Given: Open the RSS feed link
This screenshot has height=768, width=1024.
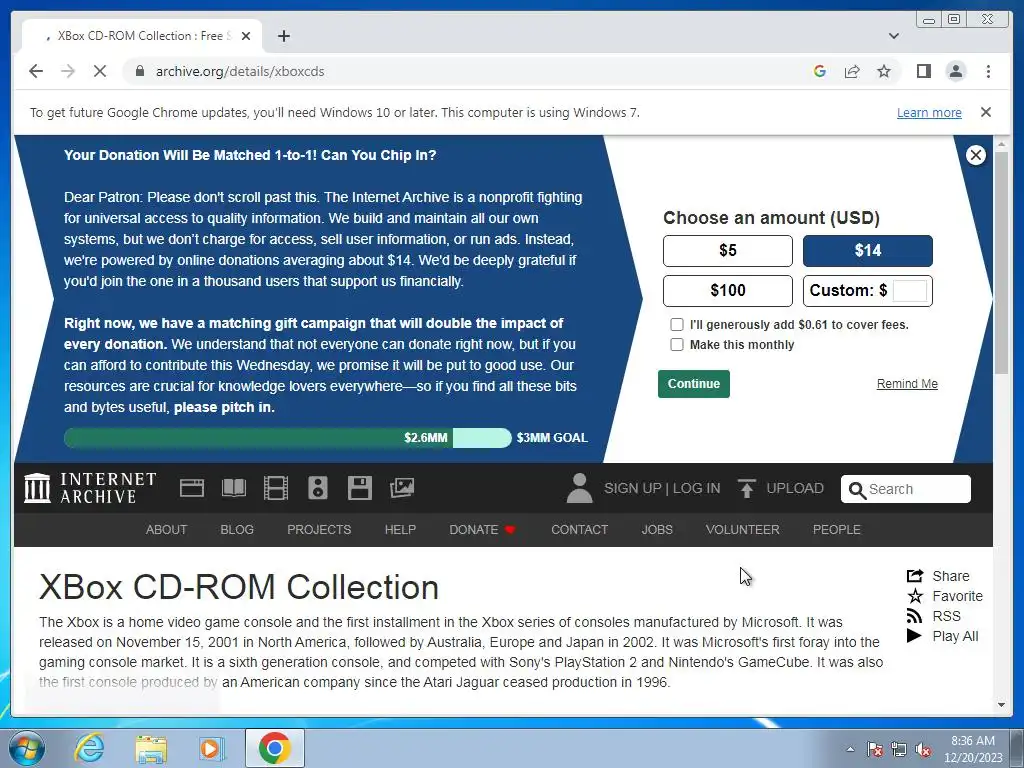Looking at the screenshot, I should (x=934, y=616).
